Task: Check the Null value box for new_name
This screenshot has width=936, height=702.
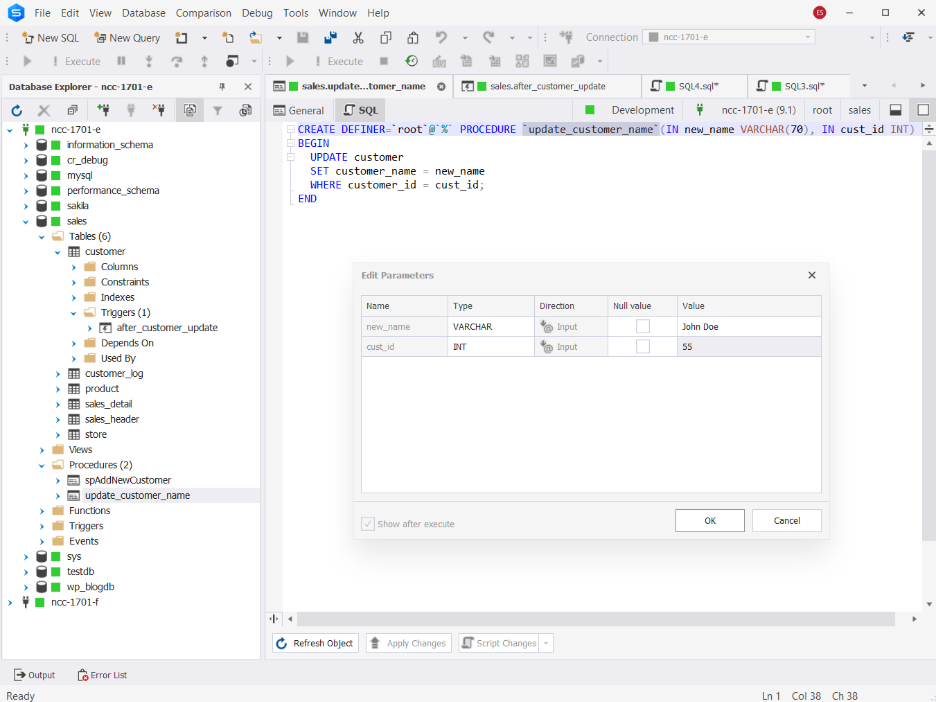Action: (x=642, y=327)
